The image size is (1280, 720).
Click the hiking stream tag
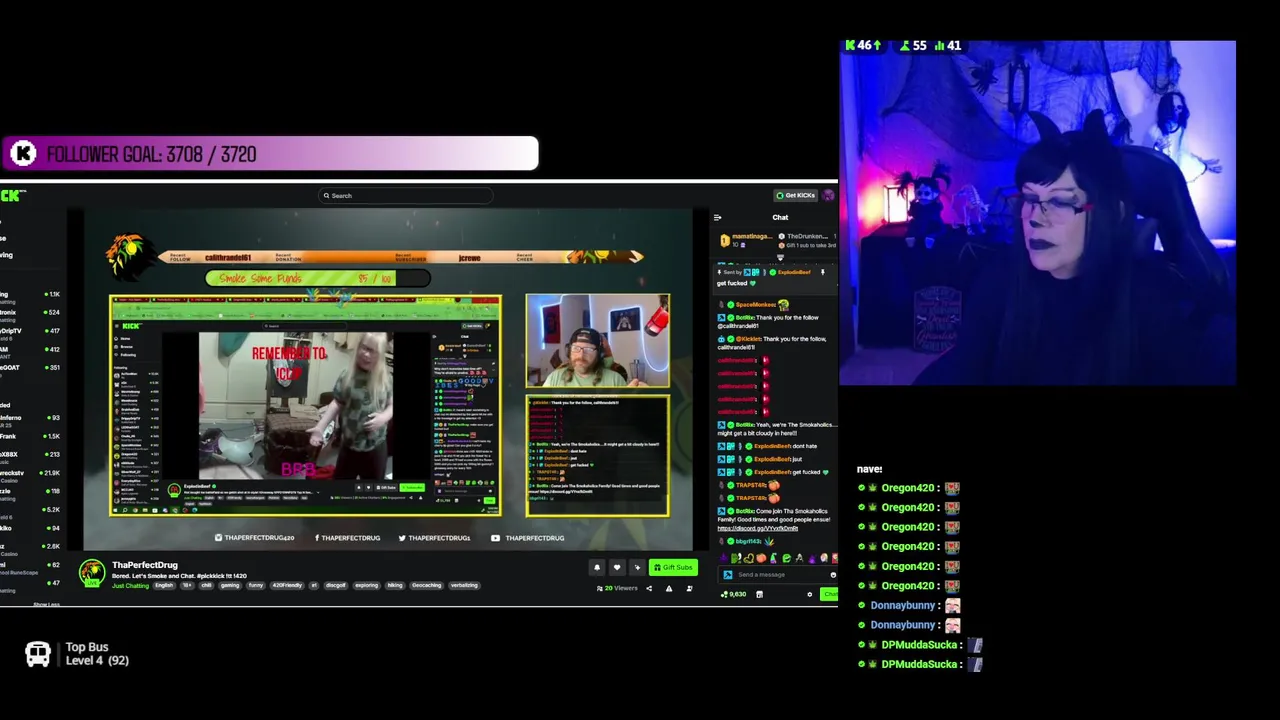(395, 585)
